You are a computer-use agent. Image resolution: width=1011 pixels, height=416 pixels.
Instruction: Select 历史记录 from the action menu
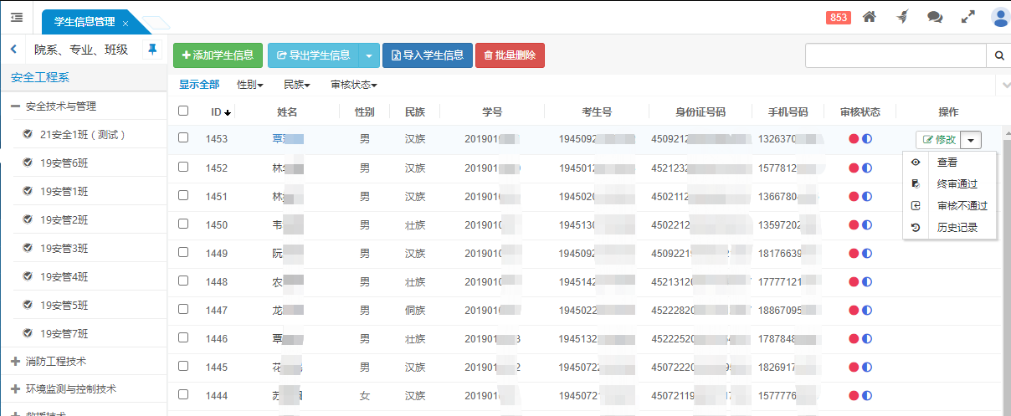(956, 228)
